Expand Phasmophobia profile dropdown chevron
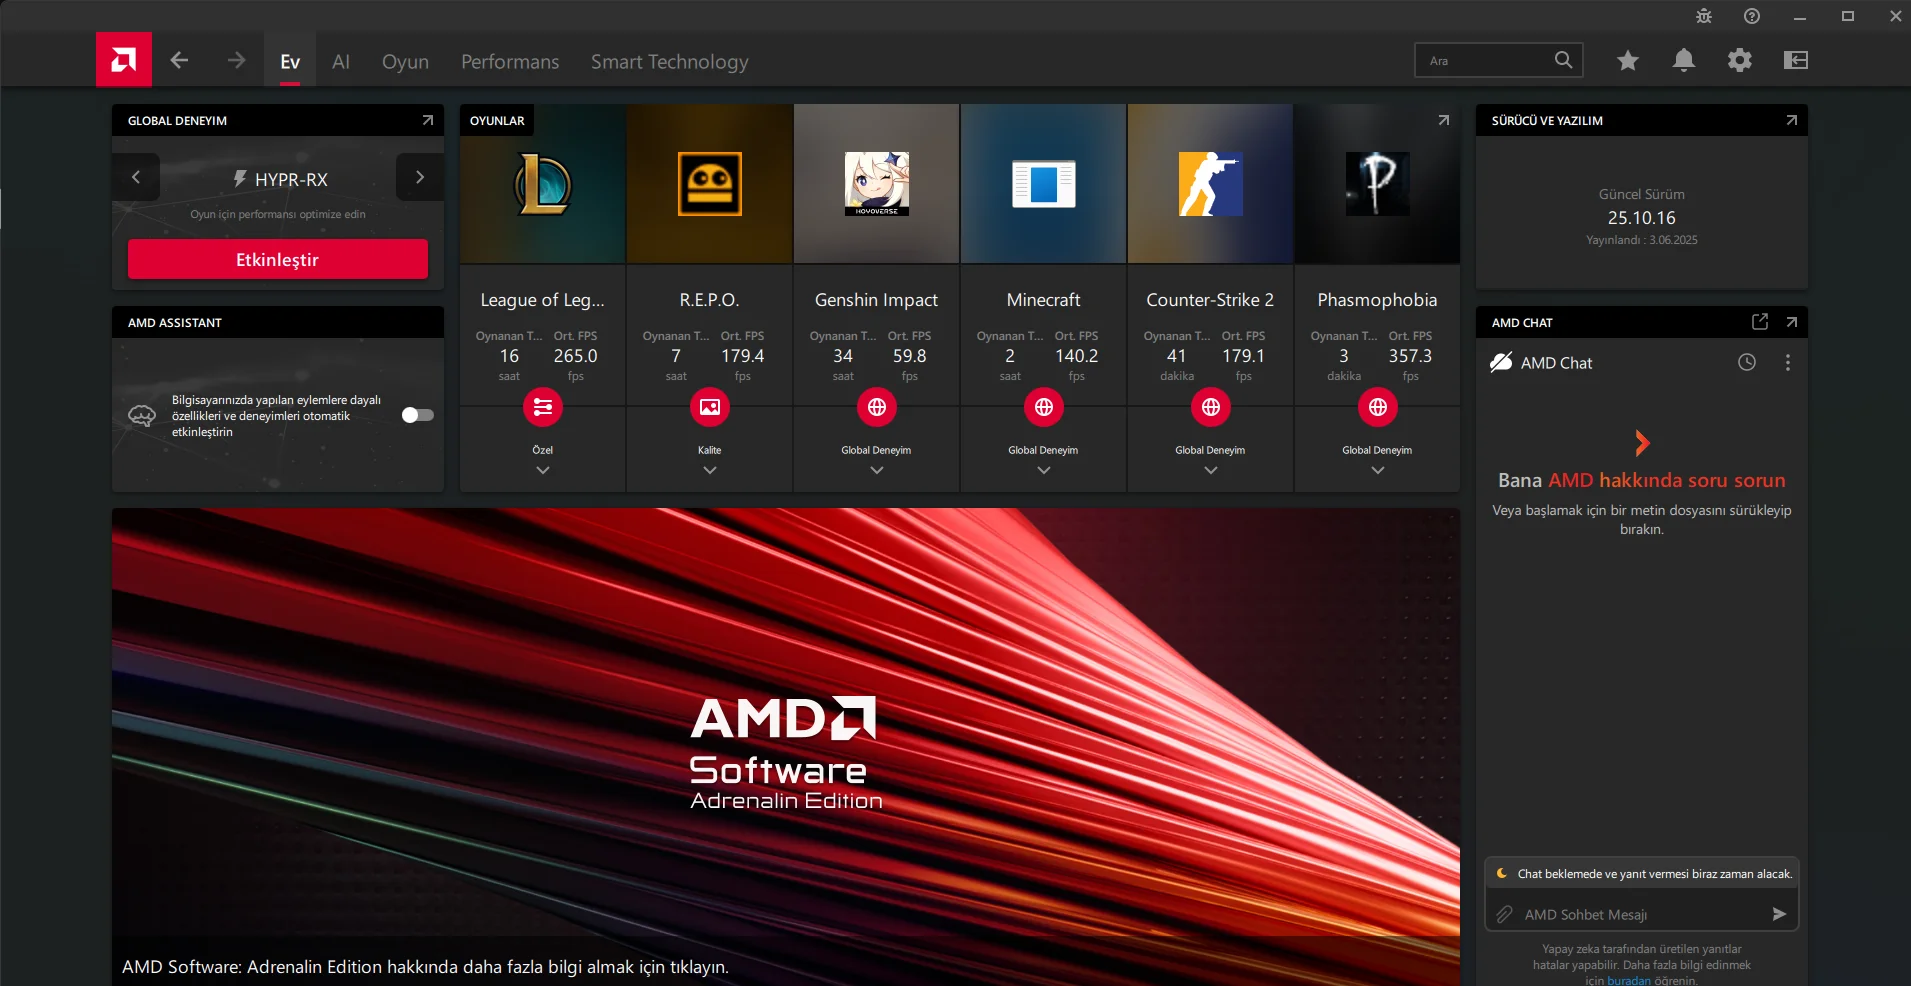1911x986 pixels. click(x=1378, y=470)
